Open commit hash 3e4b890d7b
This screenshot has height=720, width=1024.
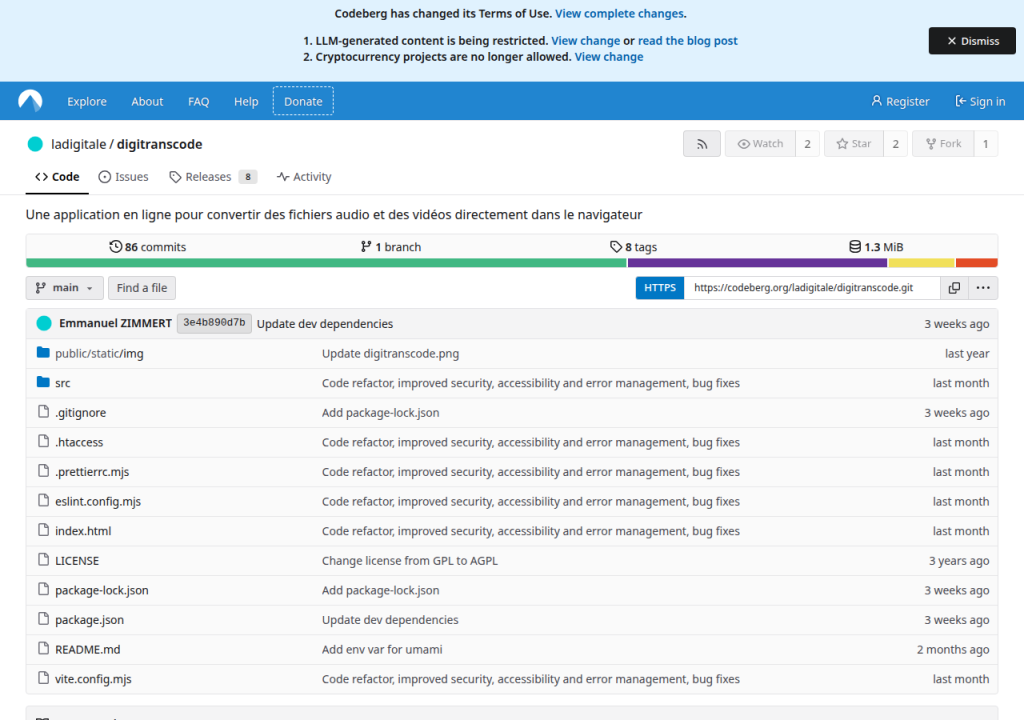click(x=214, y=323)
